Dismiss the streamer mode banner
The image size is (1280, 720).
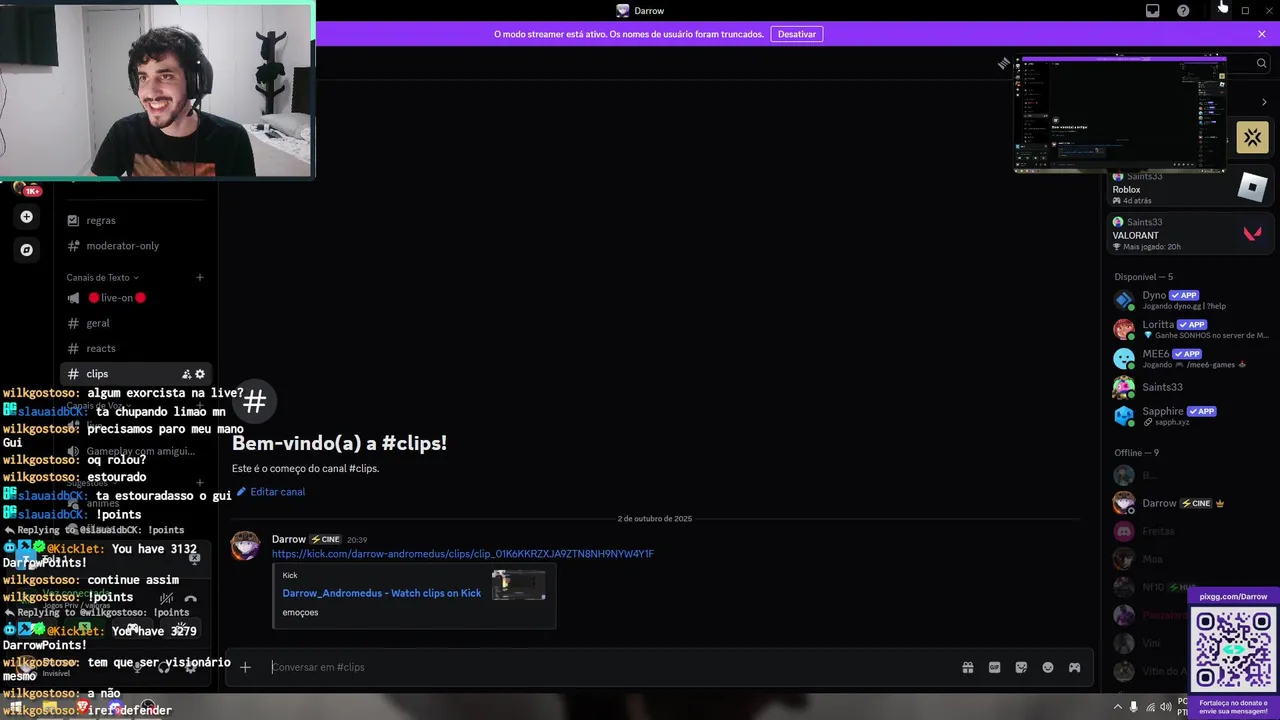1262,34
